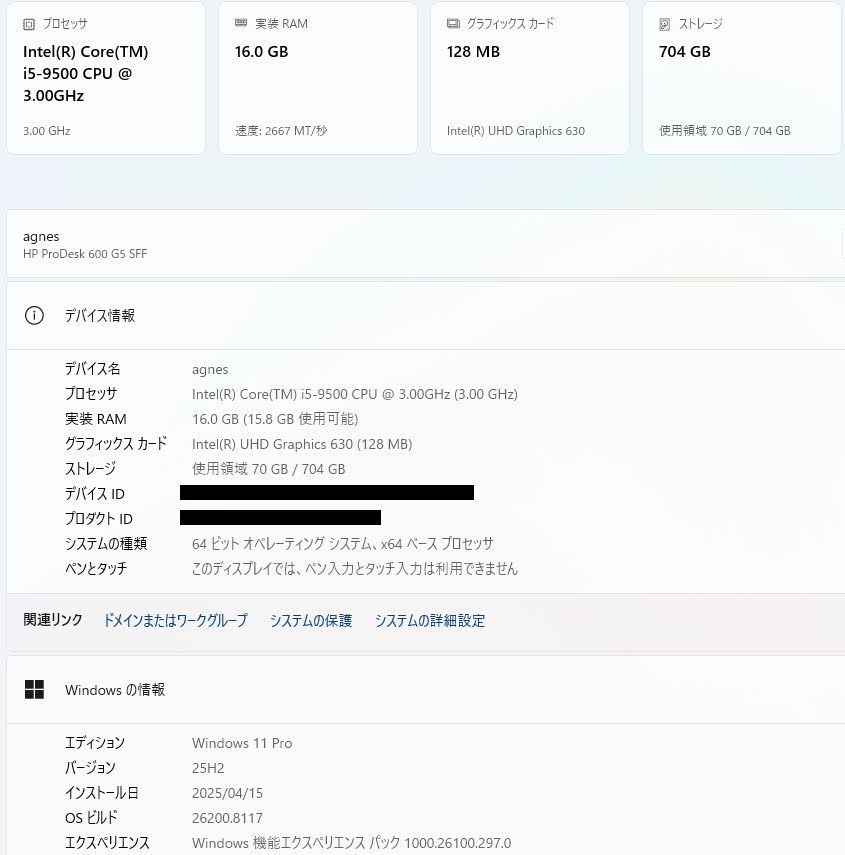
Task: Click the デバイス ID label
Action: tap(95, 493)
